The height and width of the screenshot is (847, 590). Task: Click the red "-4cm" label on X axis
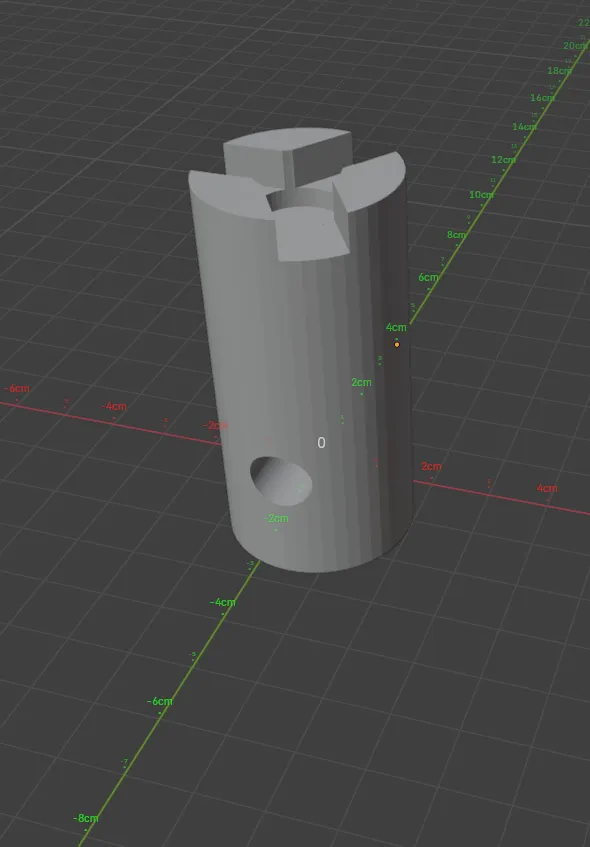(114, 407)
